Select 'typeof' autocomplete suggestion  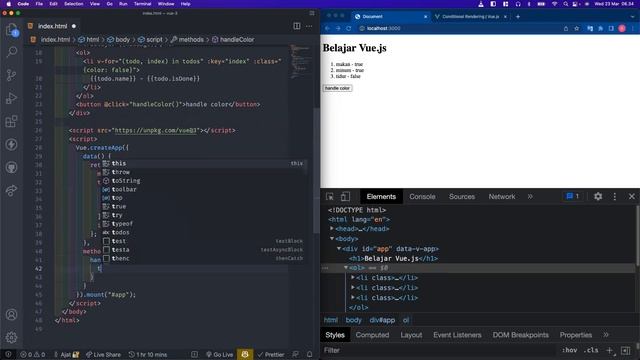click(203, 224)
